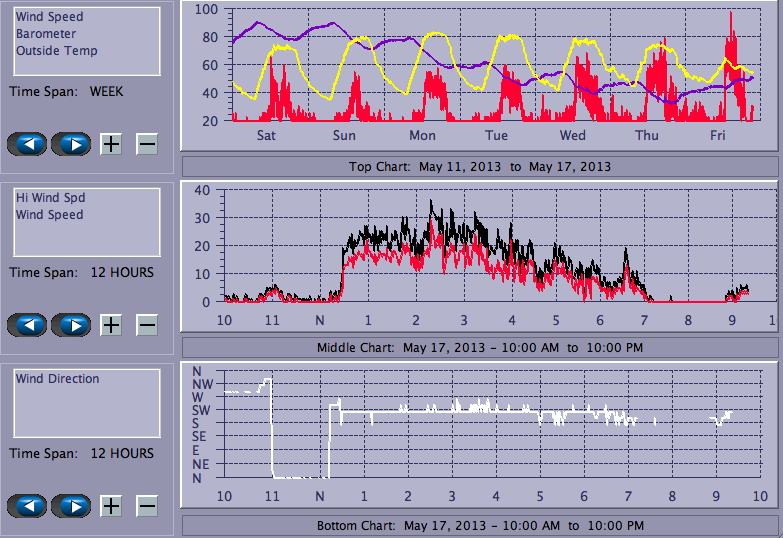This screenshot has height=538, width=783.
Task: Click the Middle Chart date range bar
Action: [x=479, y=347]
